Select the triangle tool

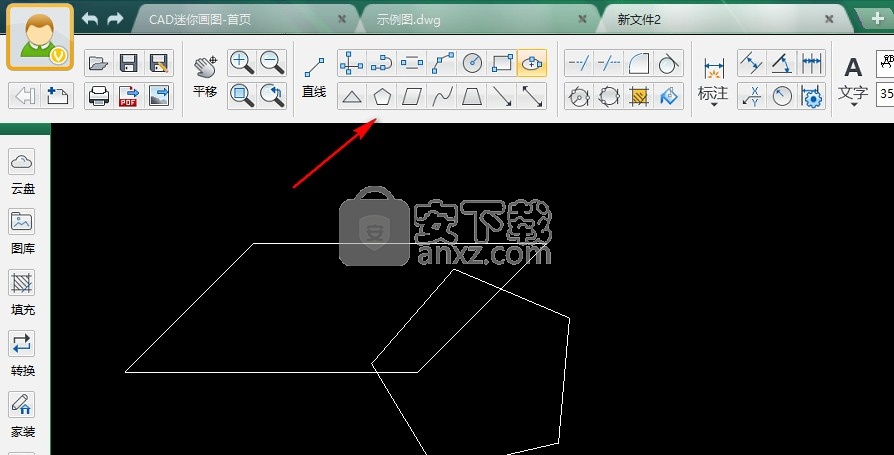(x=352, y=96)
